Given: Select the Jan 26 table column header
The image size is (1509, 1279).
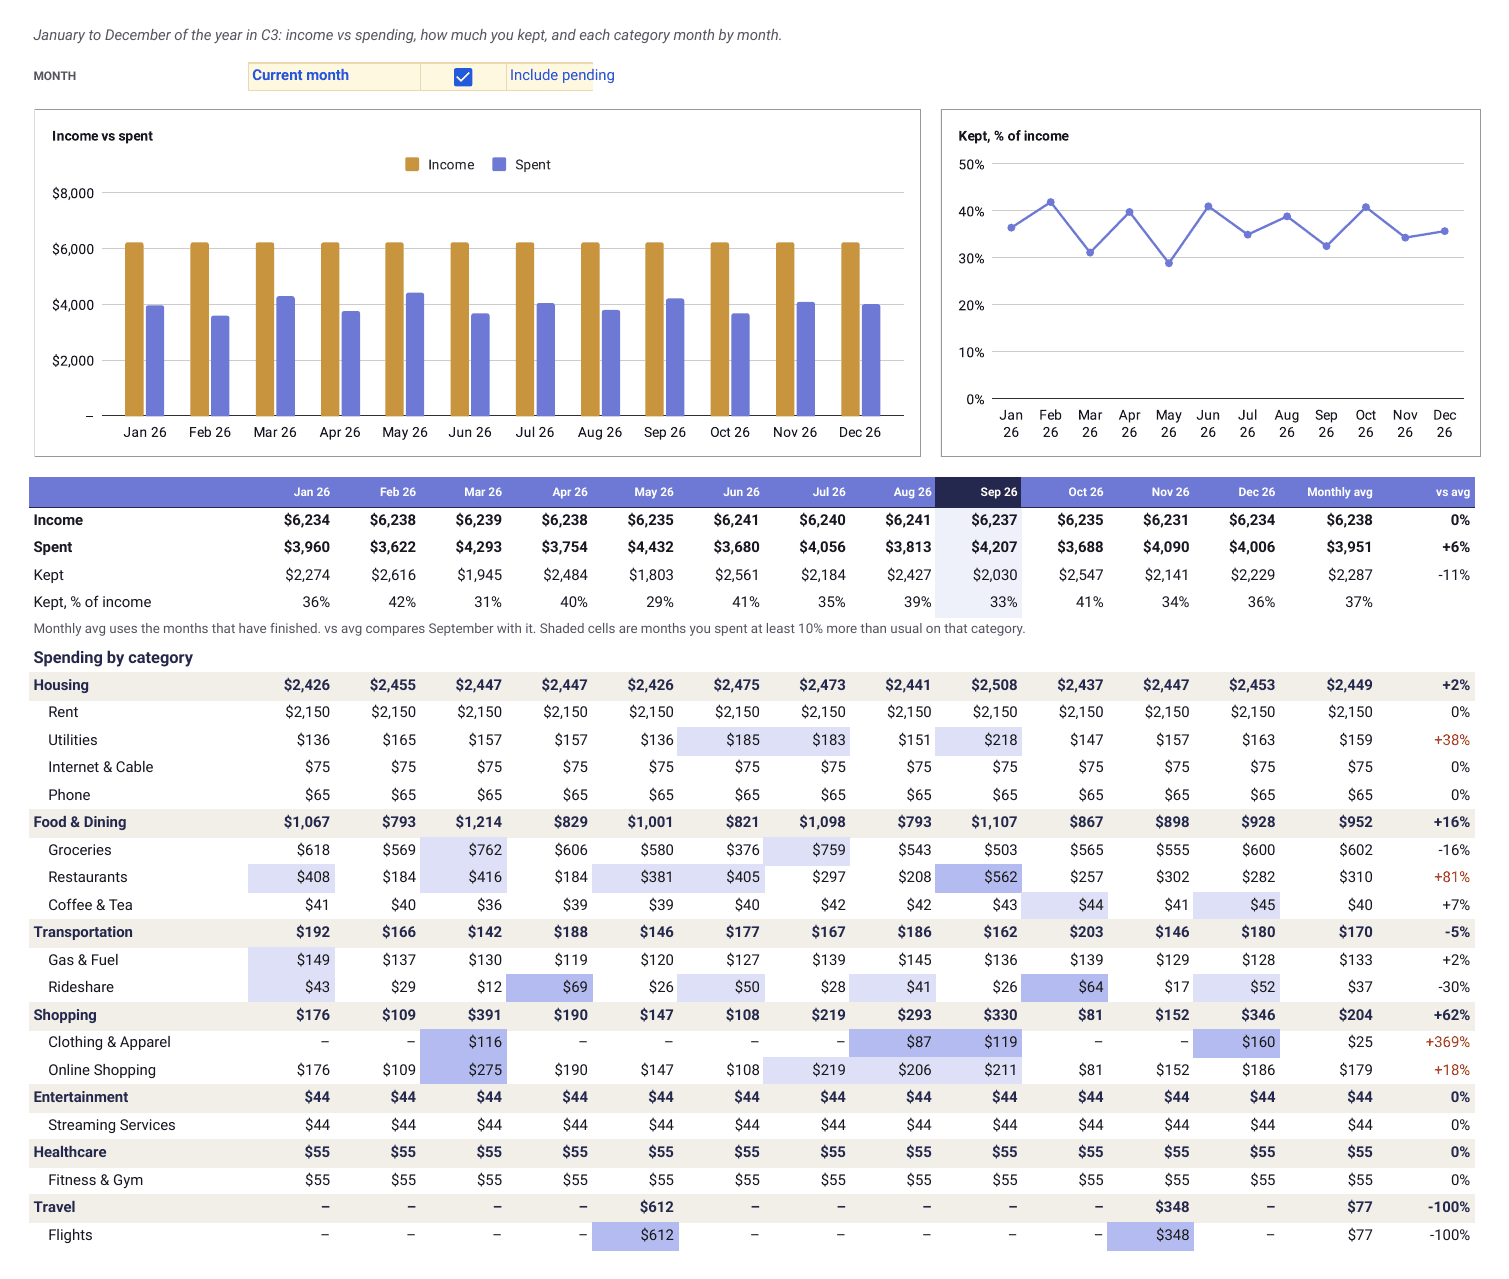Looking at the screenshot, I should pyautogui.click(x=291, y=492).
